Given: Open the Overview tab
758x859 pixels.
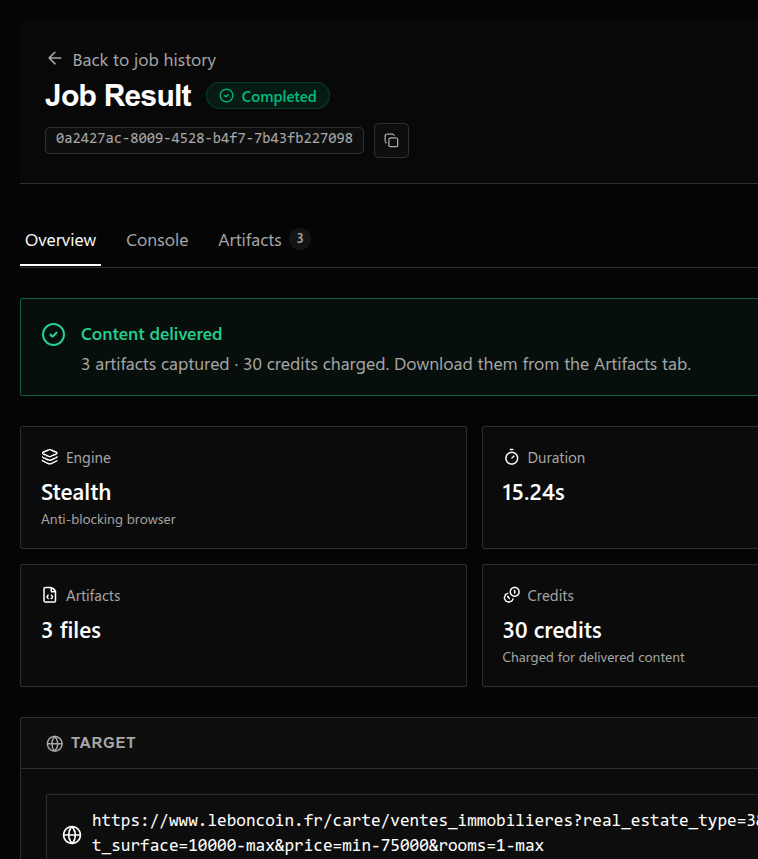Looking at the screenshot, I should pos(60,240).
